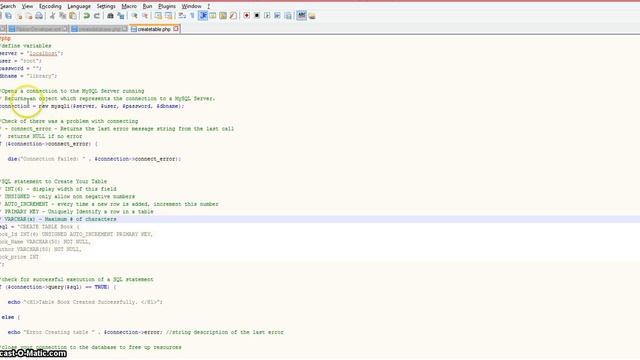
Task: Click the 'define variables' comment line
Action: [26, 46]
